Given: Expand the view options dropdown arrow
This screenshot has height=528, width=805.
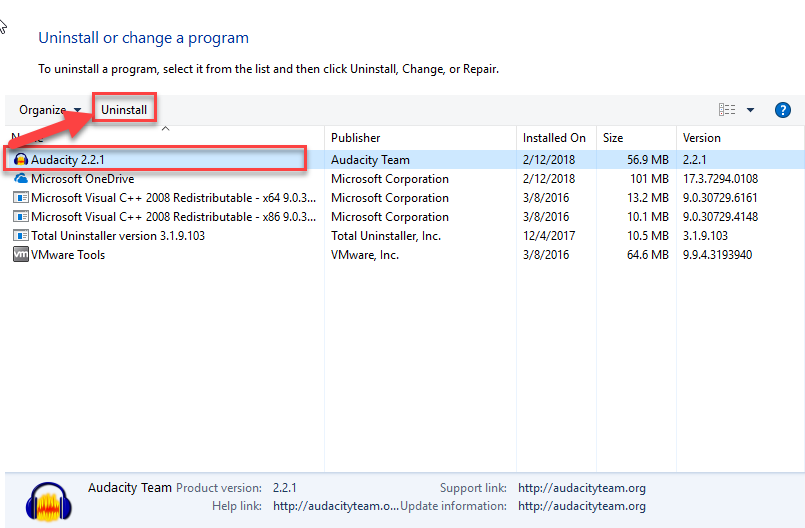Looking at the screenshot, I should click(x=750, y=110).
